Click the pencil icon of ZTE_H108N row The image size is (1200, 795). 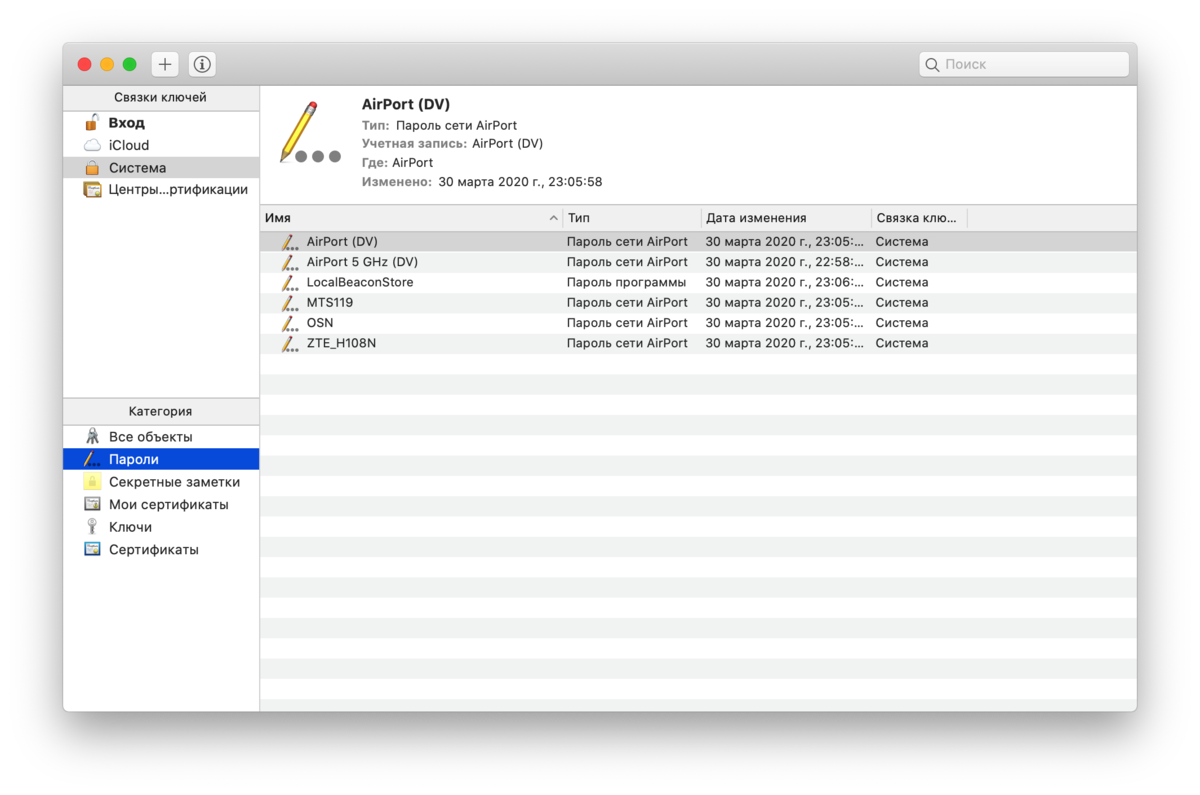coord(290,343)
